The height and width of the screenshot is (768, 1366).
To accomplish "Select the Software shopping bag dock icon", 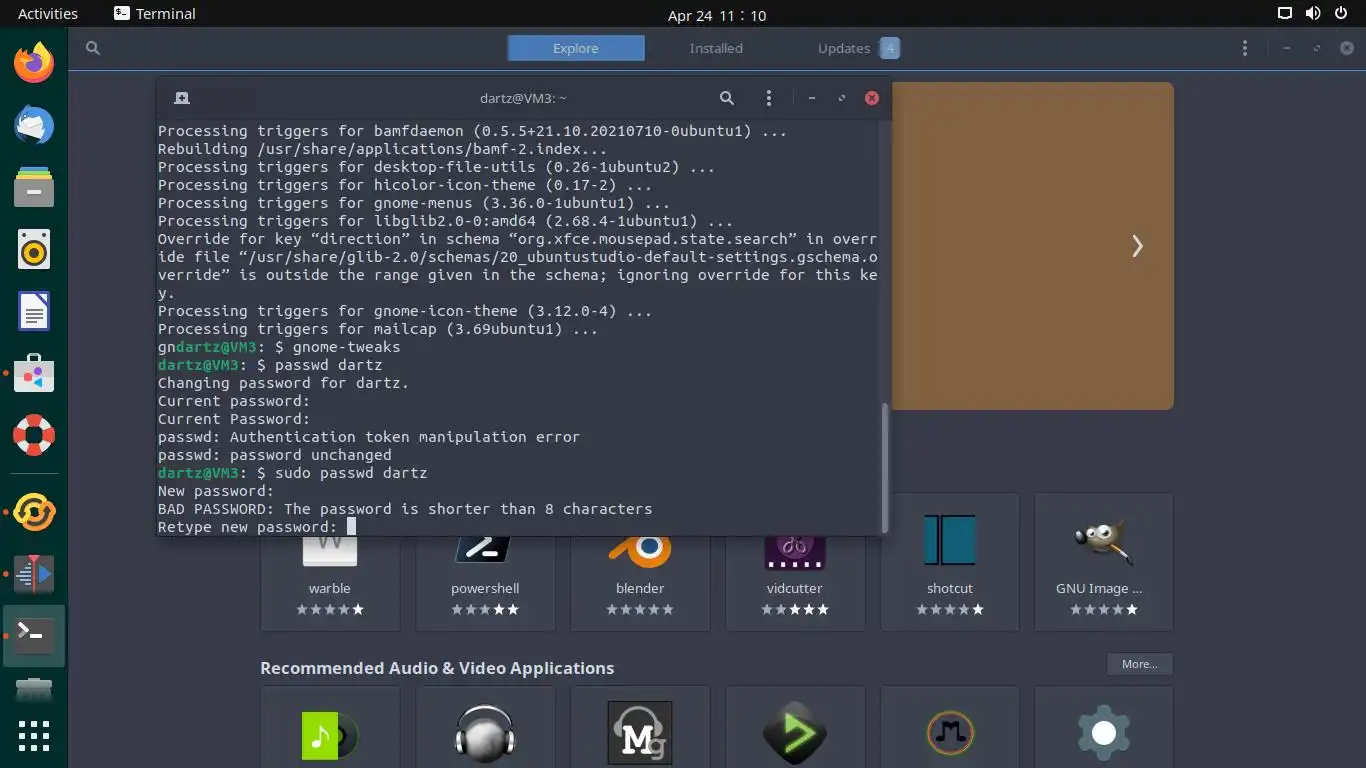I will click(x=34, y=374).
